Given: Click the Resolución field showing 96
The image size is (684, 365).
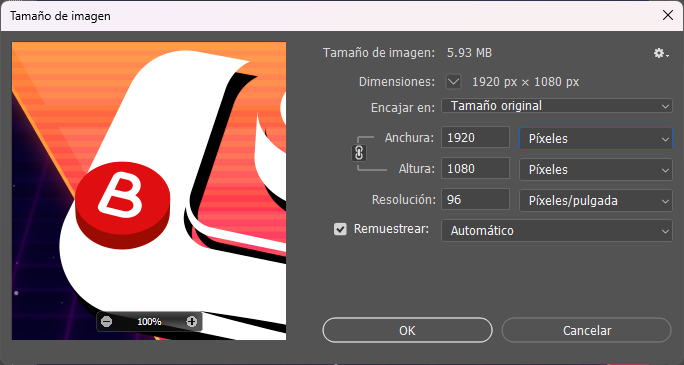Looking at the screenshot, I should 475,199.
